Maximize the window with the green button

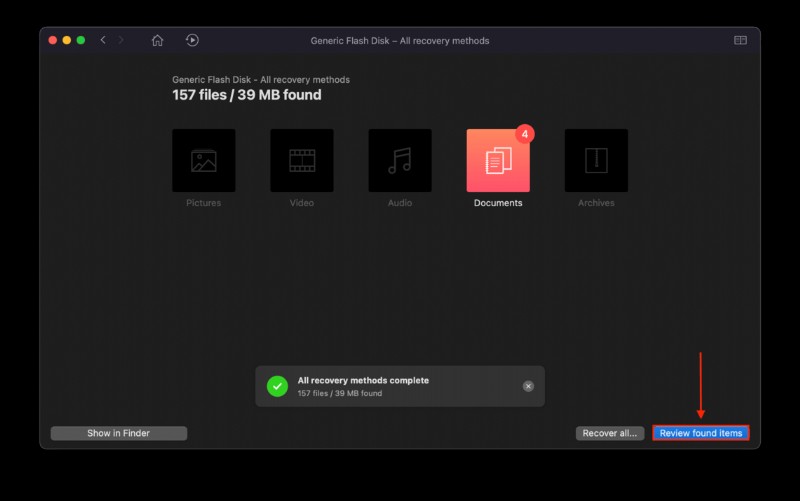[81, 40]
